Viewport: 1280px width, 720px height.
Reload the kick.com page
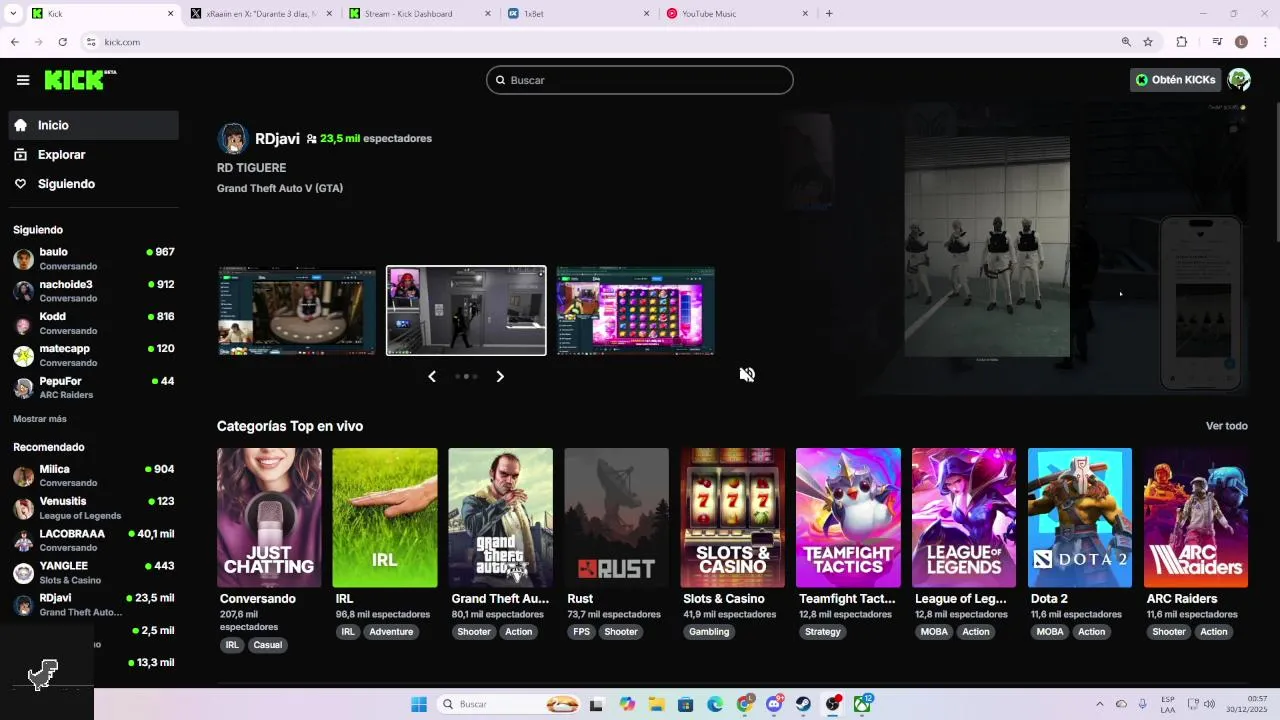(62, 42)
